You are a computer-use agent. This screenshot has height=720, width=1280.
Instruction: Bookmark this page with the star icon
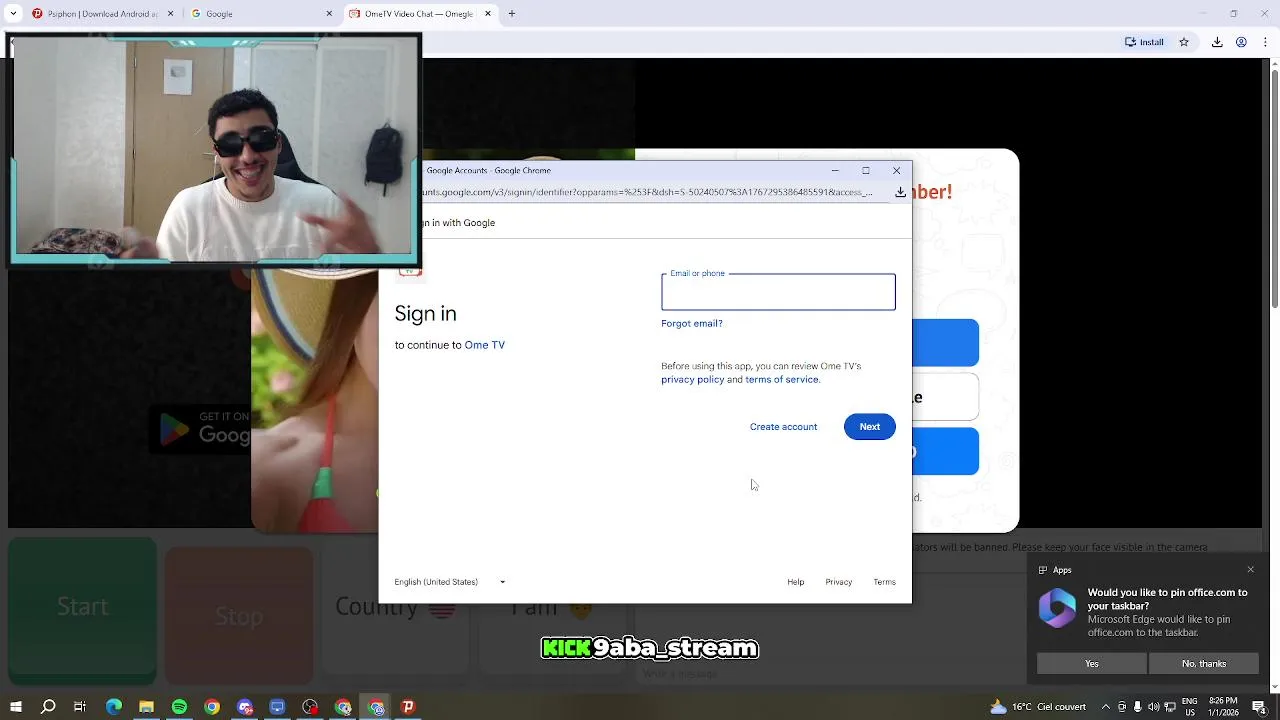pyautogui.click(x=1184, y=42)
